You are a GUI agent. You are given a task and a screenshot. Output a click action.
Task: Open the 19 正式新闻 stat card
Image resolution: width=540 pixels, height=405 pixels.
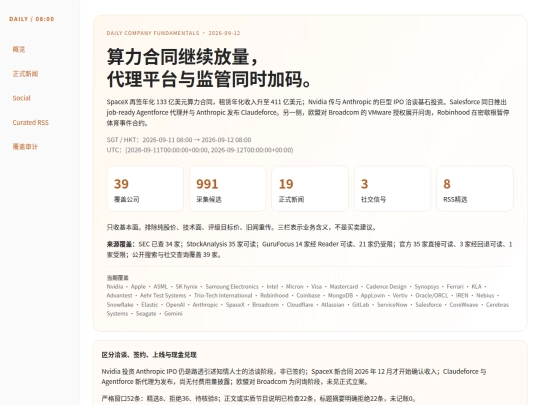(310, 189)
